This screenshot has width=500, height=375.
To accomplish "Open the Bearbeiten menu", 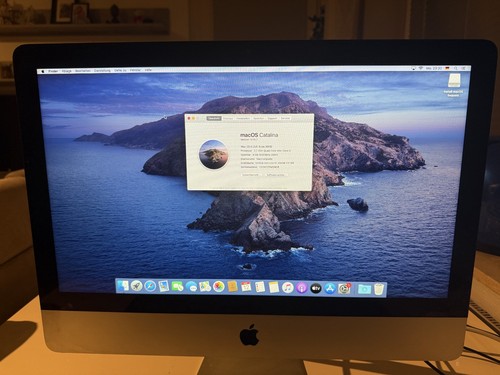I will point(83,71).
